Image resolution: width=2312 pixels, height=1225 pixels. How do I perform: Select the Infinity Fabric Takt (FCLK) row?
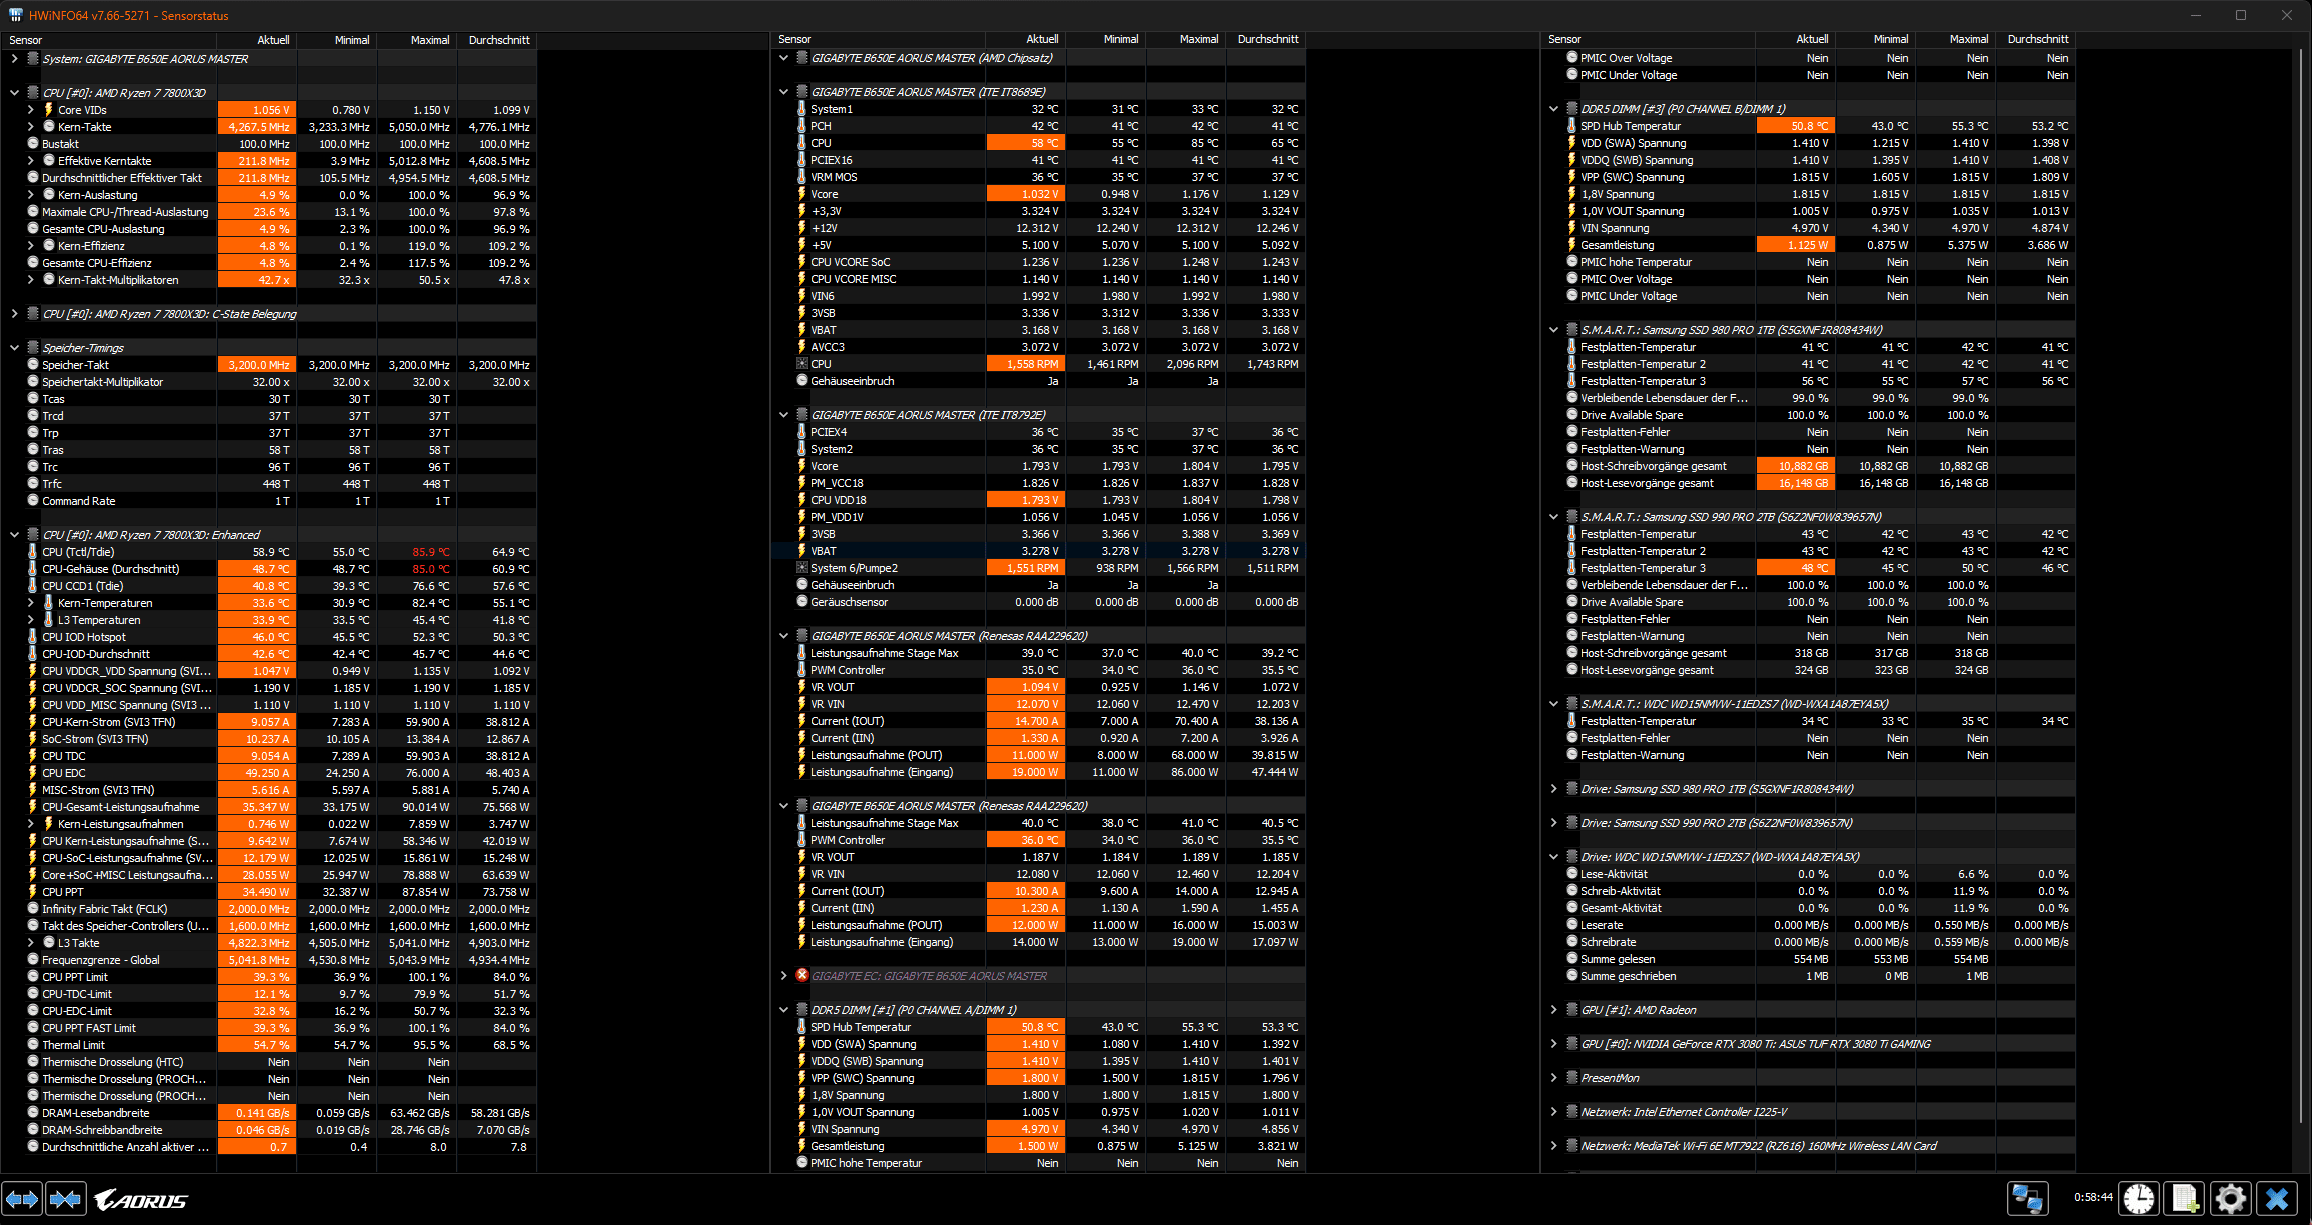pos(270,909)
